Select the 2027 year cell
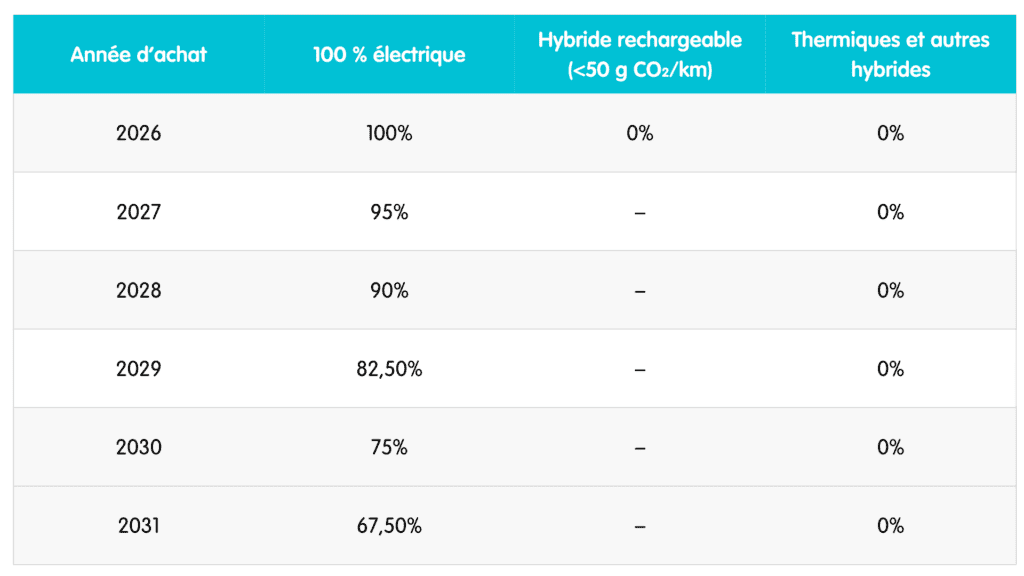Viewport: 1024px width, 576px height. point(139,212)
